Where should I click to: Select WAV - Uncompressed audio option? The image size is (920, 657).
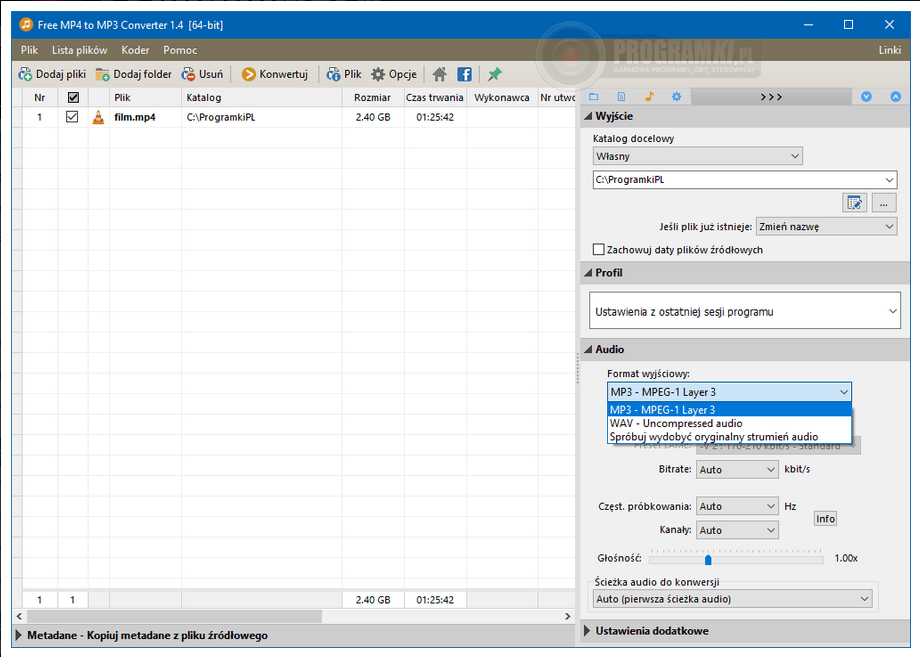tap(729, 423)
